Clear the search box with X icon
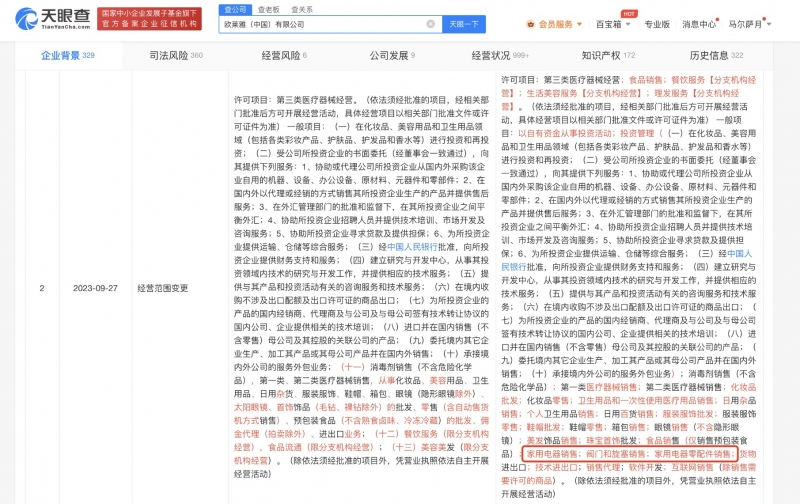 pos(431,24)
